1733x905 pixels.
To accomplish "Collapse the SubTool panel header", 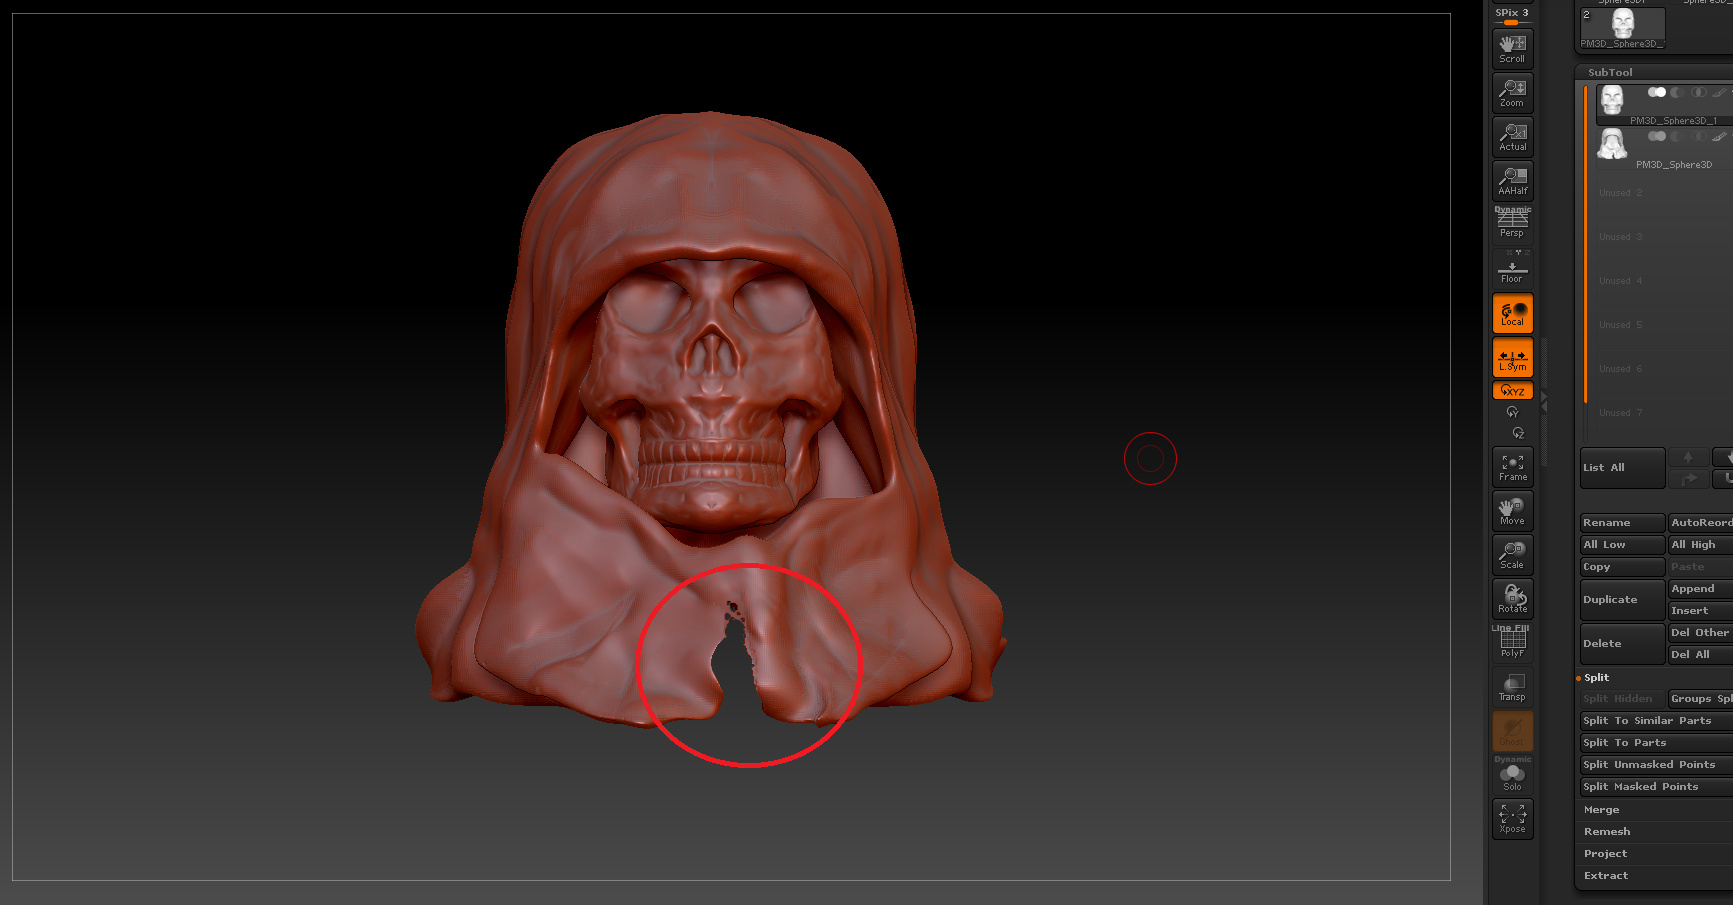I will [x=1610, y=72].
